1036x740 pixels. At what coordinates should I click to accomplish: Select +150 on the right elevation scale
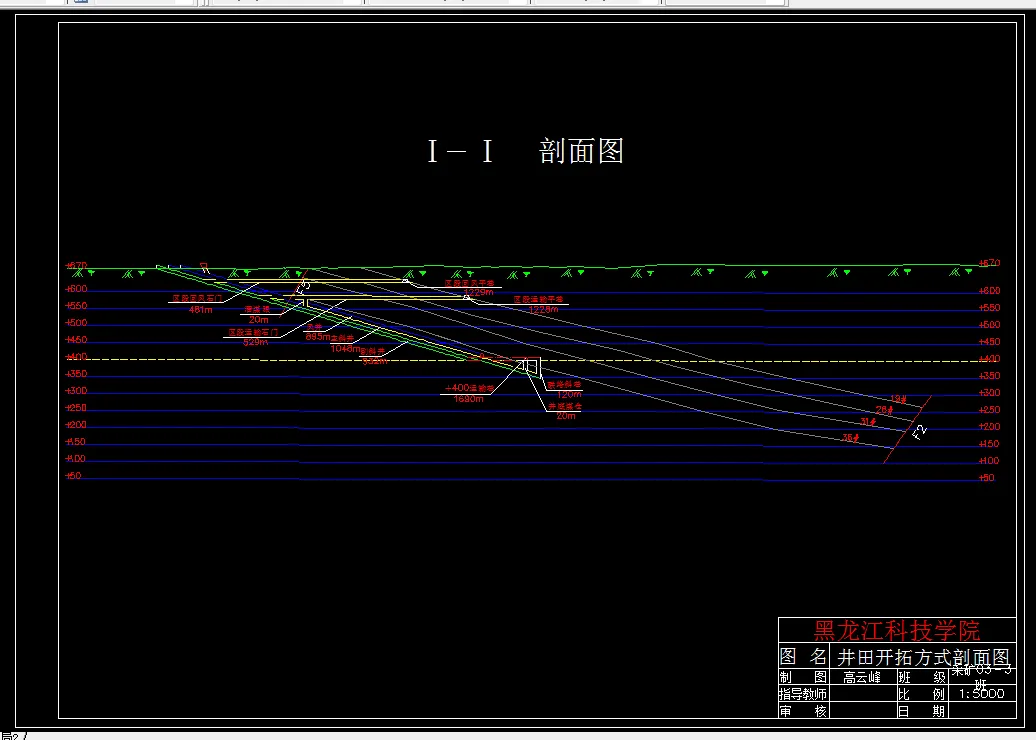[x=990, y=444]
